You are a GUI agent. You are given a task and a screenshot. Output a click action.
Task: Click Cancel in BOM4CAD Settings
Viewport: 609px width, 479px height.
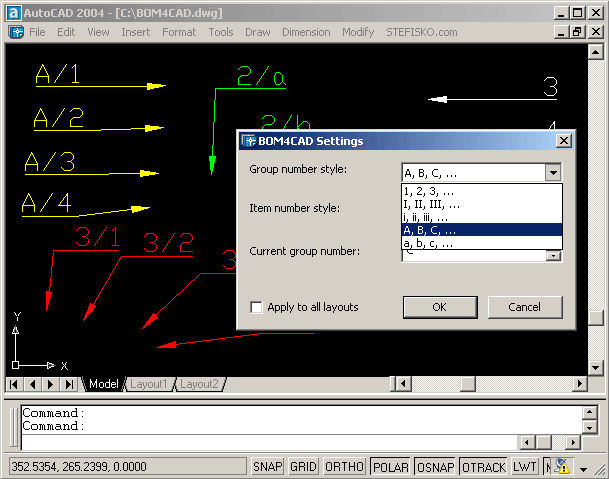tap(524, 307)
